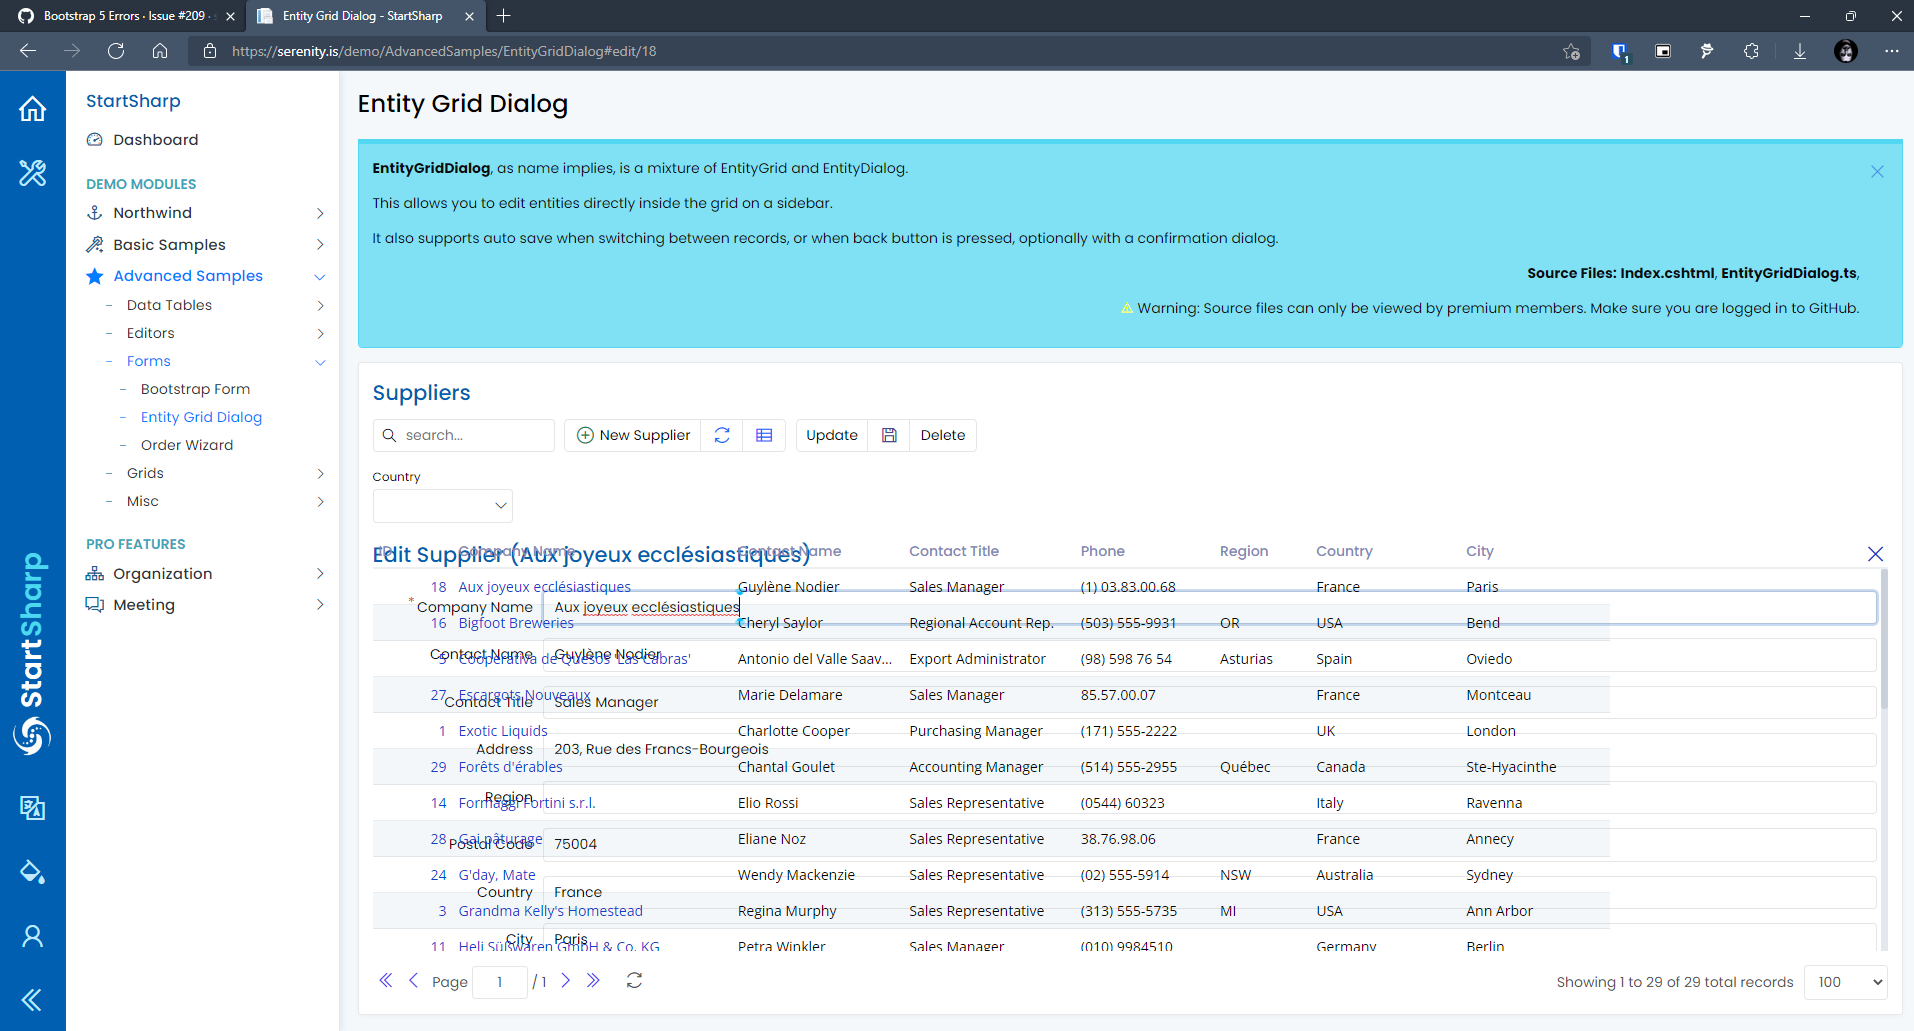Click the Update button
This screenshot has width=1914, height=1031.
(x=831, y=435)
